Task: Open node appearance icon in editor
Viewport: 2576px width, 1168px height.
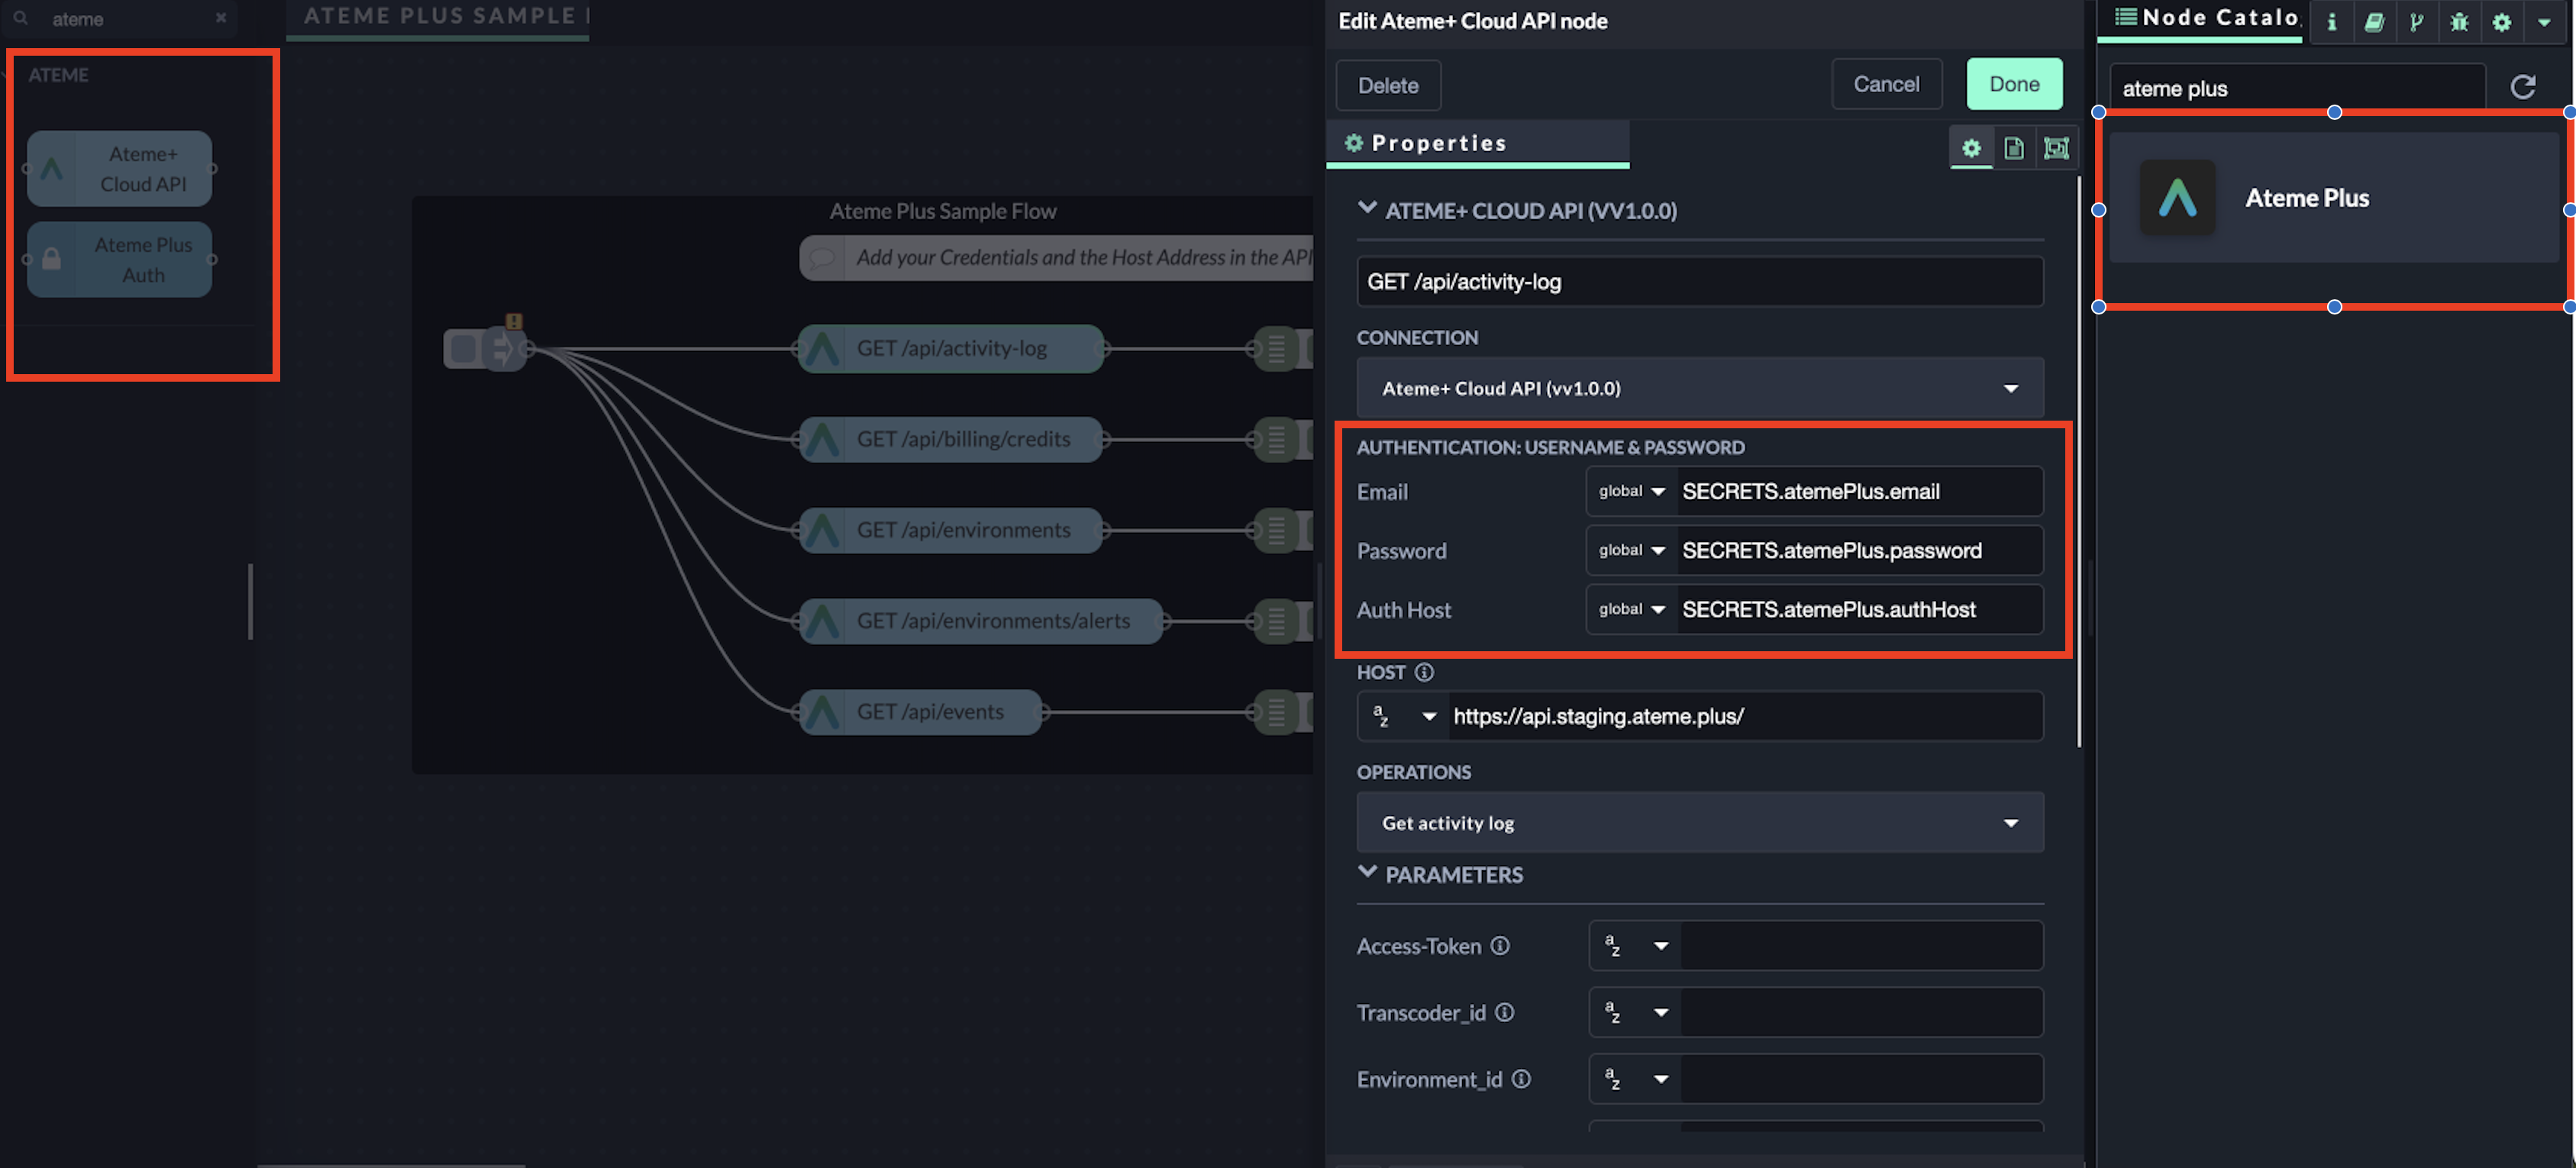Action: (2055, 148)
